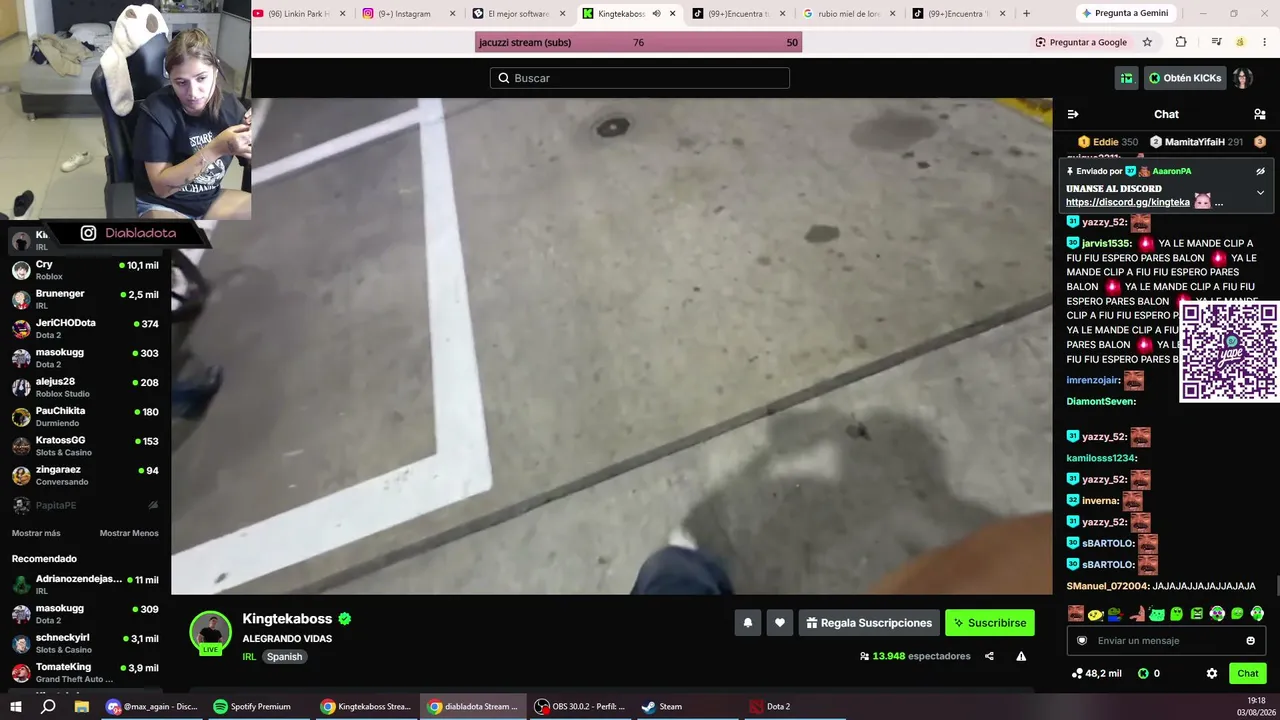Expand the list with Mostrar más
The image size is (1280, 720).
pos(36,533)
